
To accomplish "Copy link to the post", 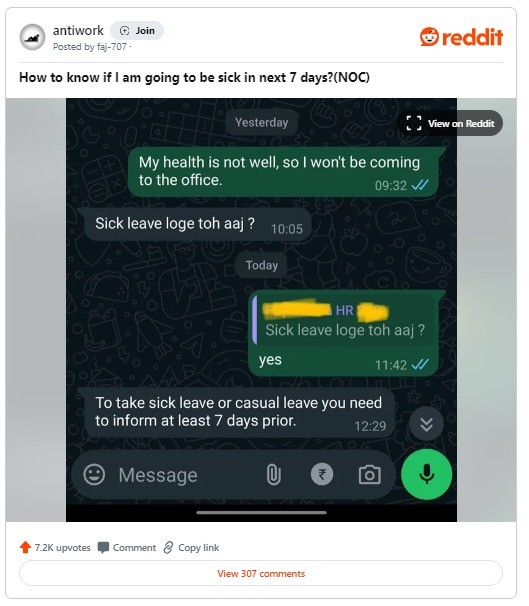I will [191, 548].
